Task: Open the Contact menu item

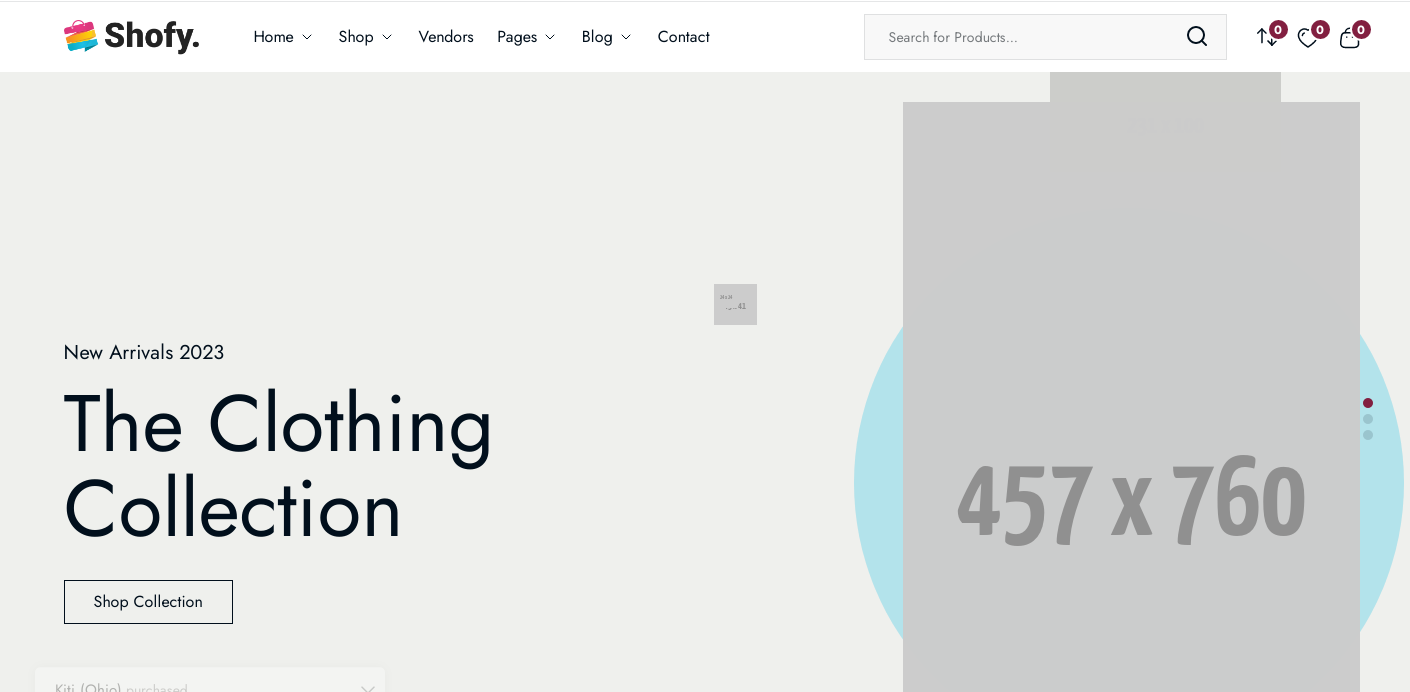Action: pos(684,37)
